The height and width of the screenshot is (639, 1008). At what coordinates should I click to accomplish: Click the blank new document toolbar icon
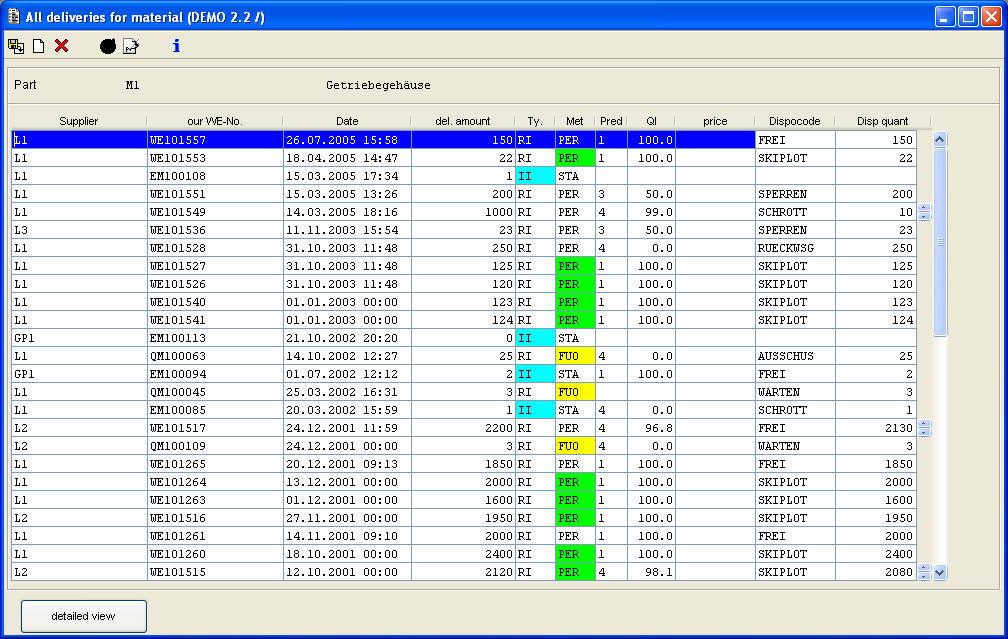tap(39, 46)
